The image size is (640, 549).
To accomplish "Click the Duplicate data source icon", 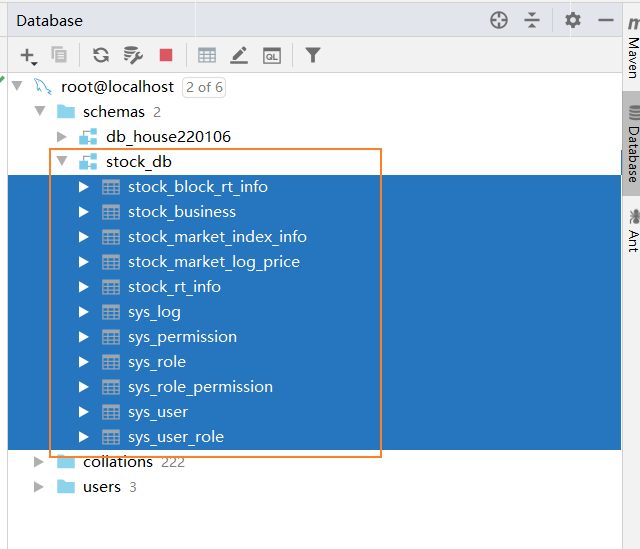I will 59,55.
